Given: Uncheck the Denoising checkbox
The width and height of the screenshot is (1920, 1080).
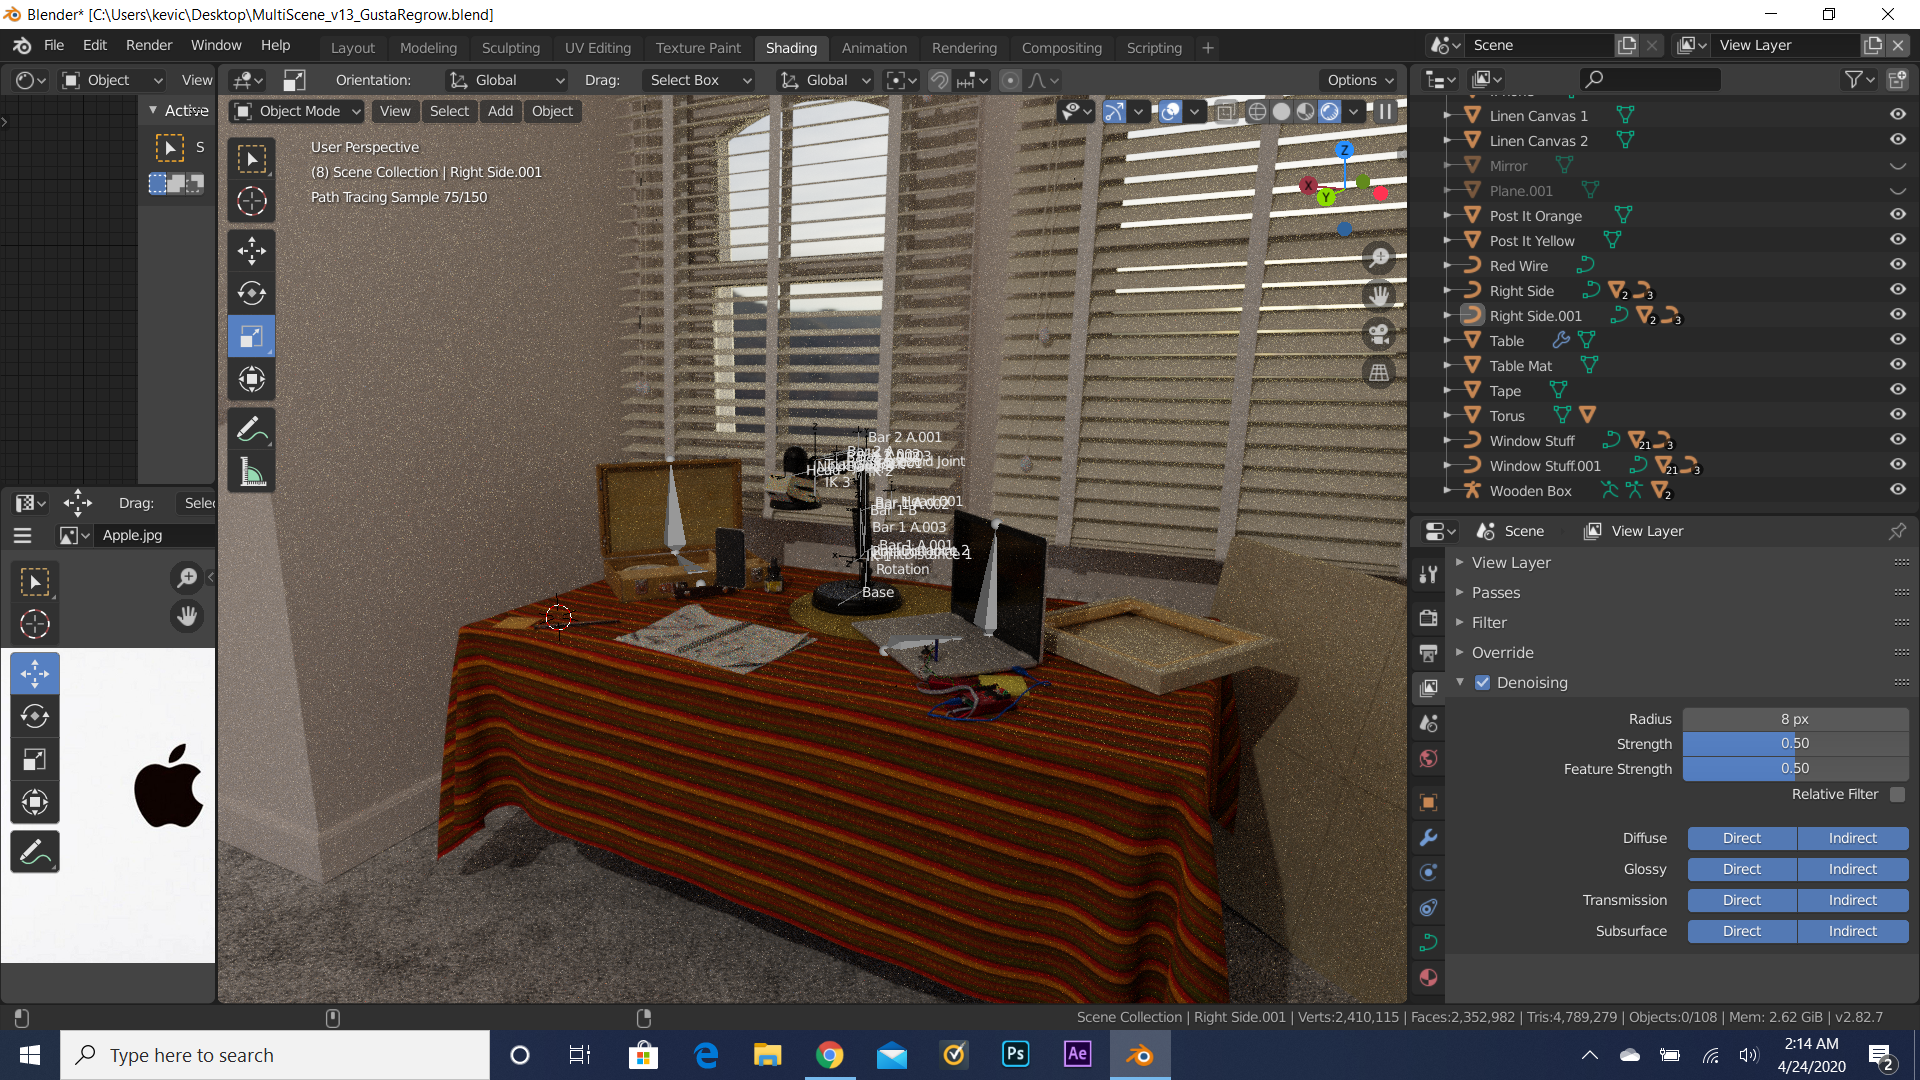Looking at the screenshot, I should tap(1483, 682).
